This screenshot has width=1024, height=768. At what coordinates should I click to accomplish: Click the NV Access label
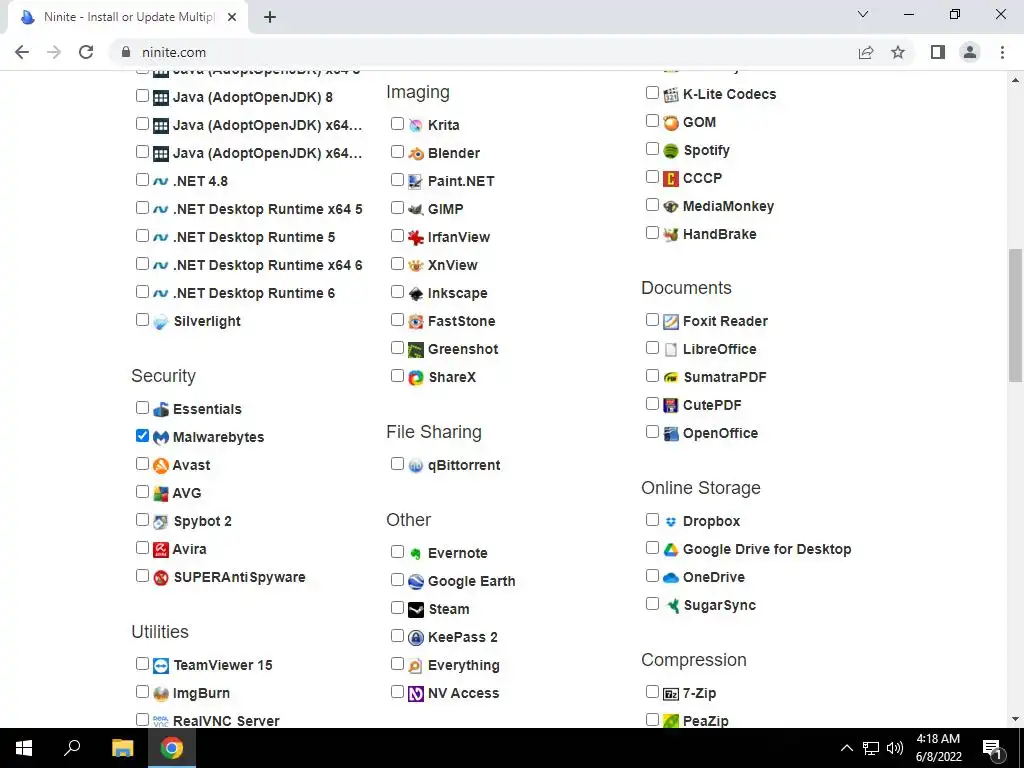[x=464, y=694]
